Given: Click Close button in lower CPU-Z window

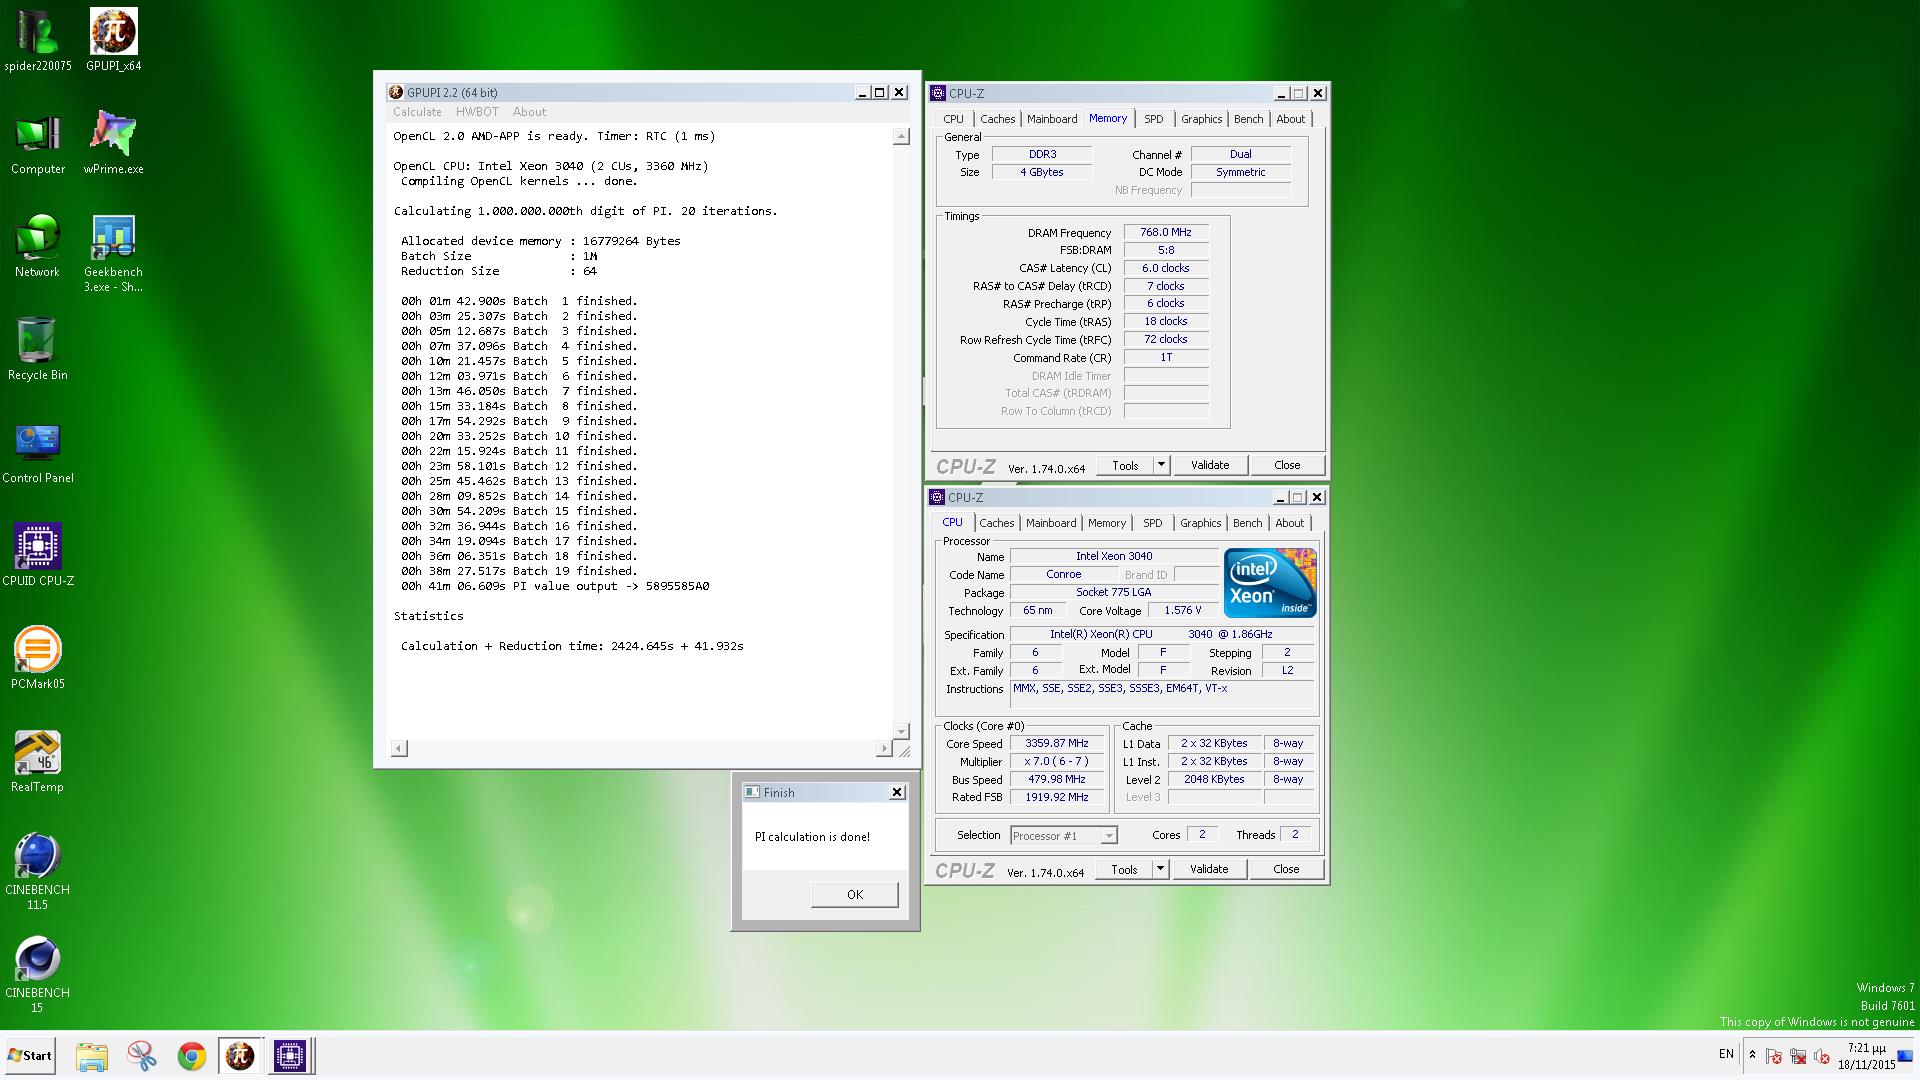Looking at the screenshot, I should pos(1286,869).
